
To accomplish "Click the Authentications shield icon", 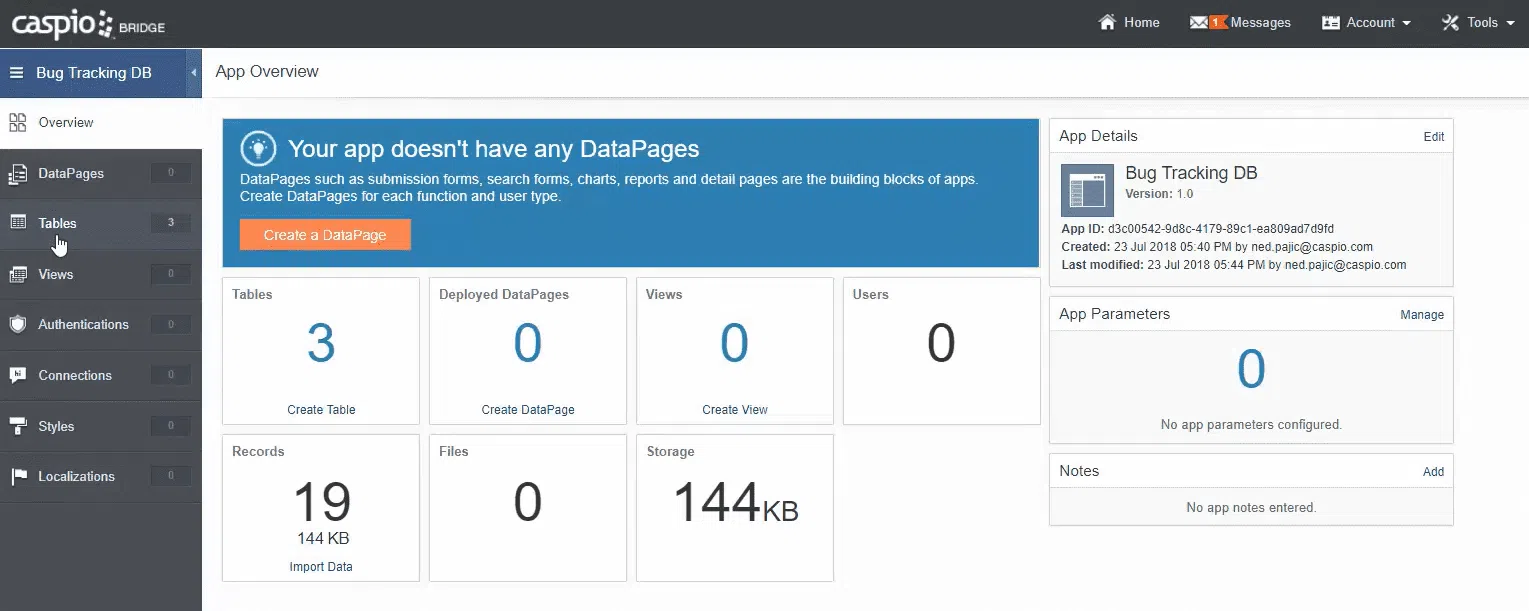I will coord(18,324).
